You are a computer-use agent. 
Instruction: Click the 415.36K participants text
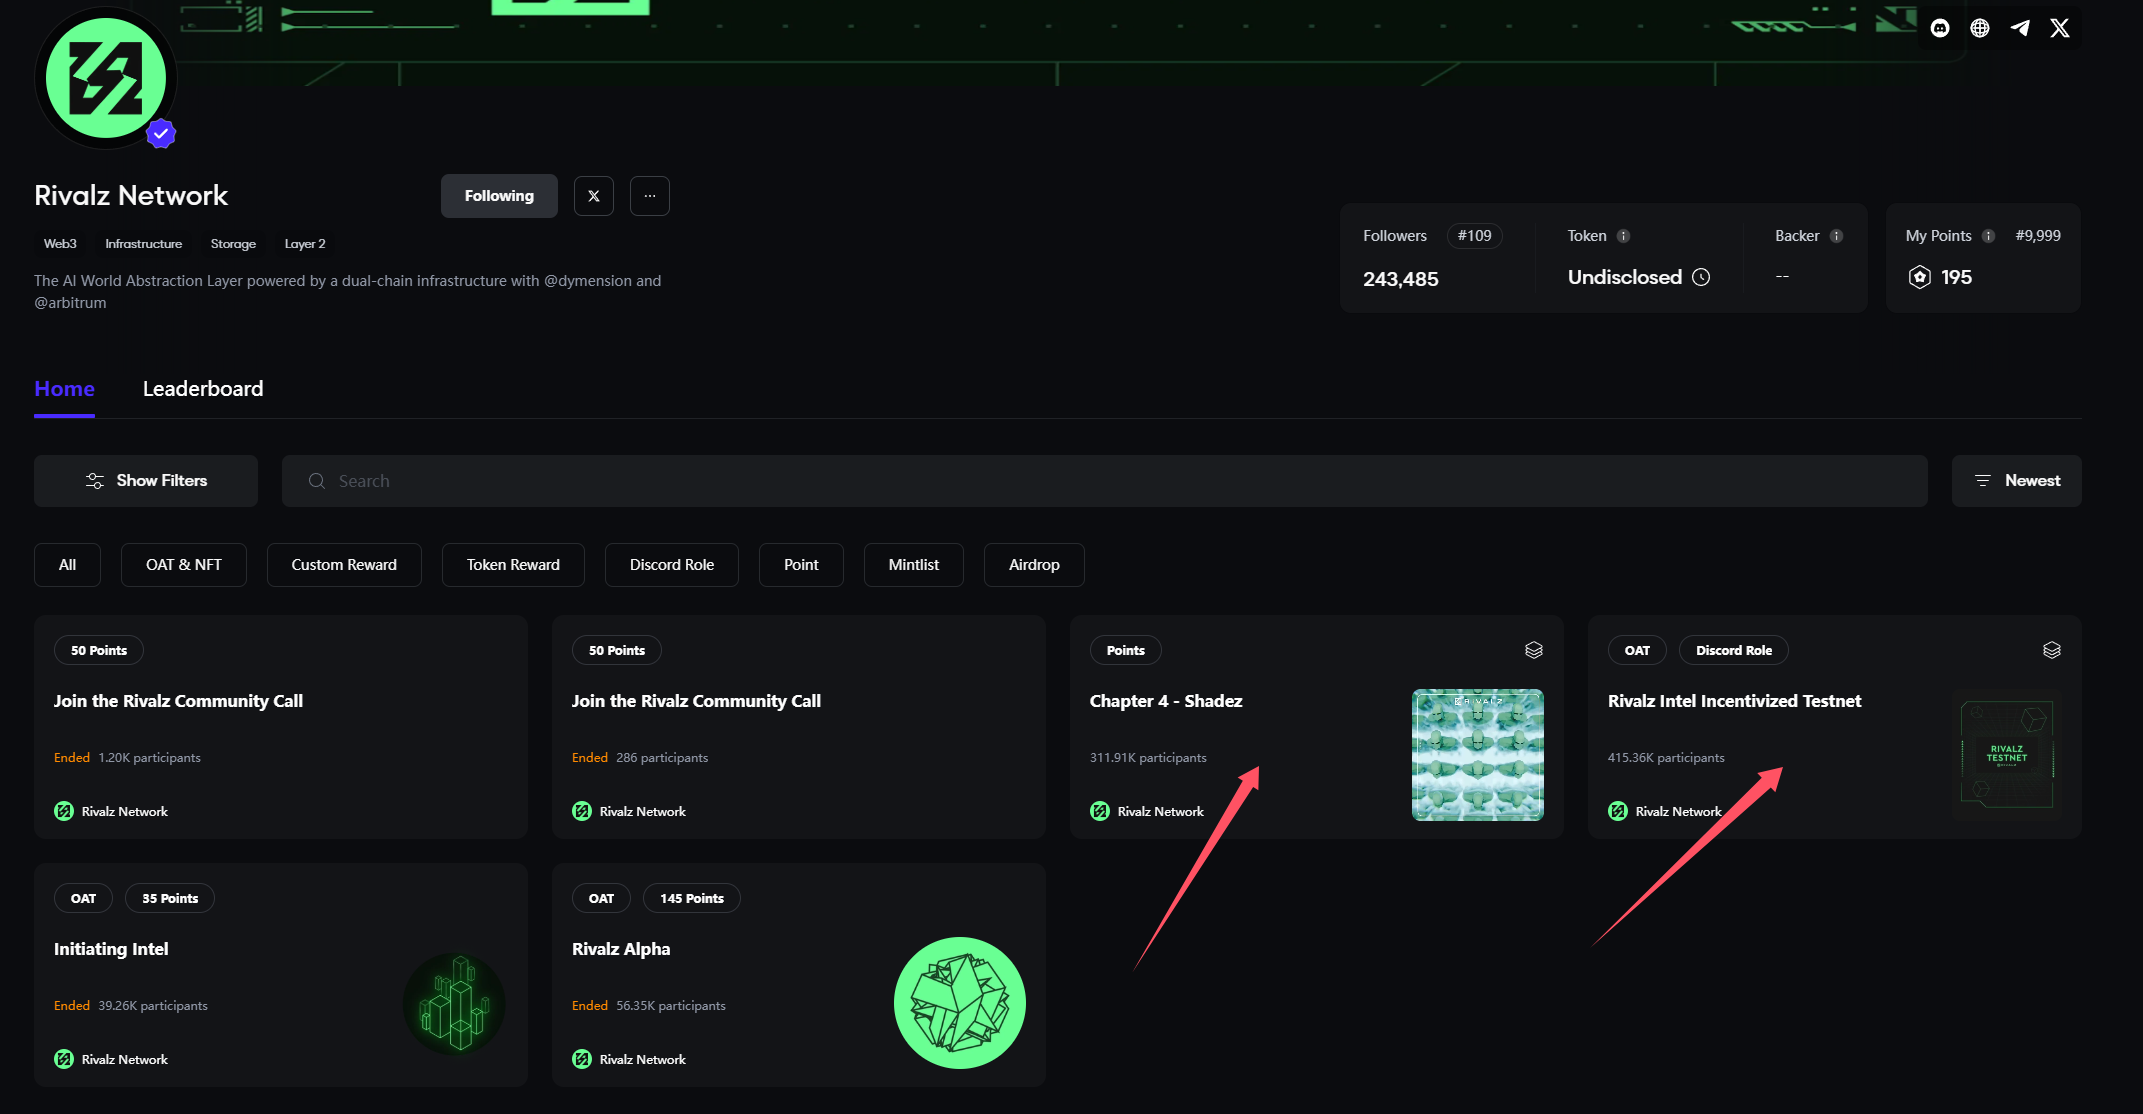(x=1666, y=758)
